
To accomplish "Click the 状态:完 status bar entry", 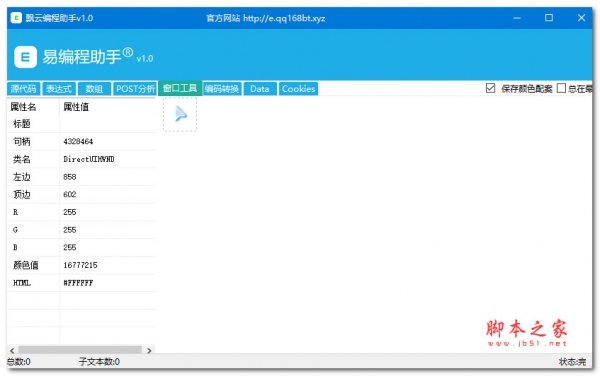I will 572,361.
